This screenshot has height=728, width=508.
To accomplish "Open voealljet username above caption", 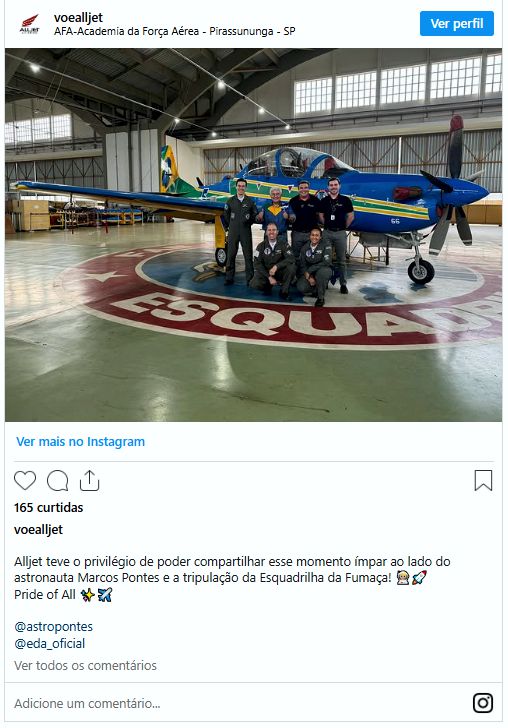I will click(38, 530).
